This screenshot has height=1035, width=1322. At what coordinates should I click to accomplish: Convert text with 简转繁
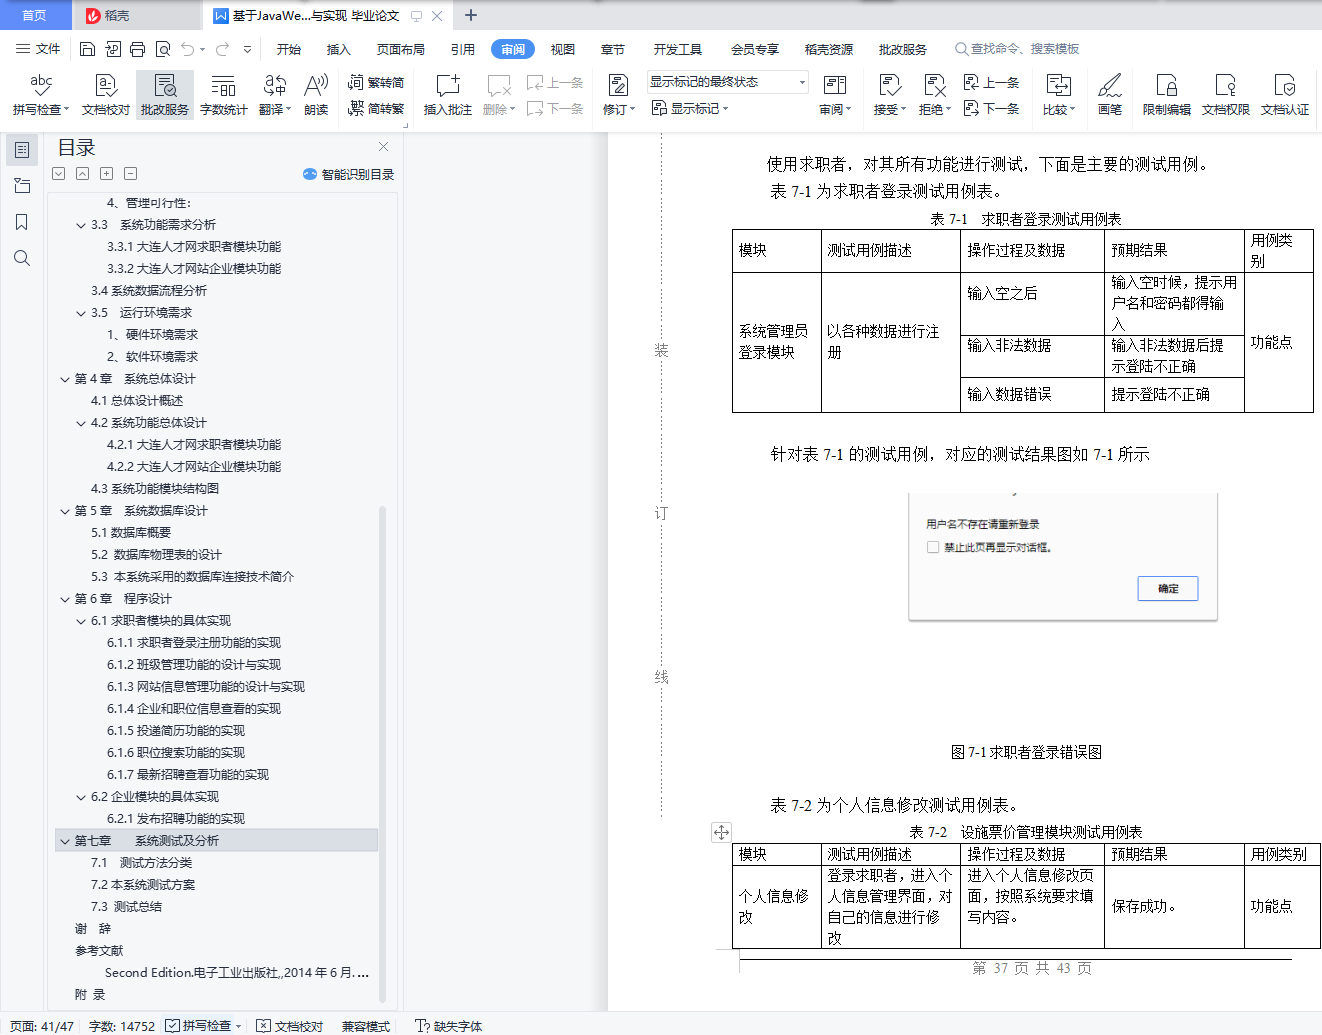(x=376, y=108)
